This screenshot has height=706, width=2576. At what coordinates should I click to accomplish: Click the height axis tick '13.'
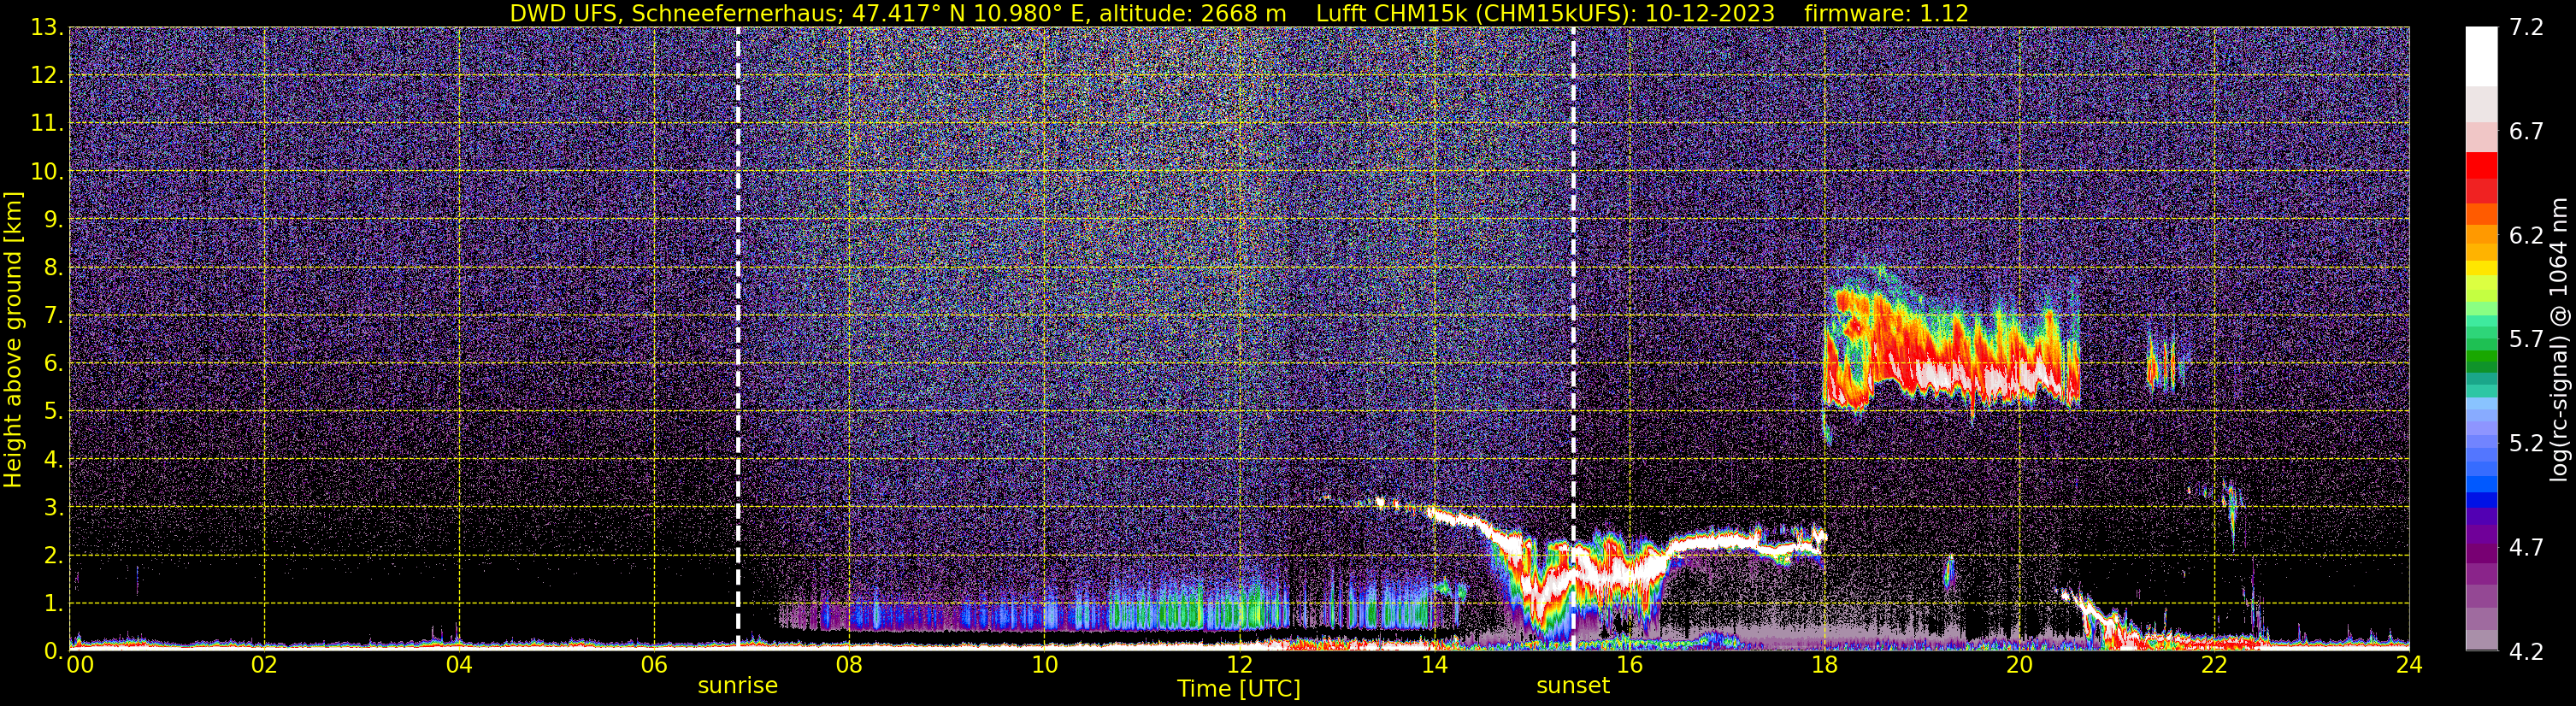pyautogui.click(x=46, y=28)
